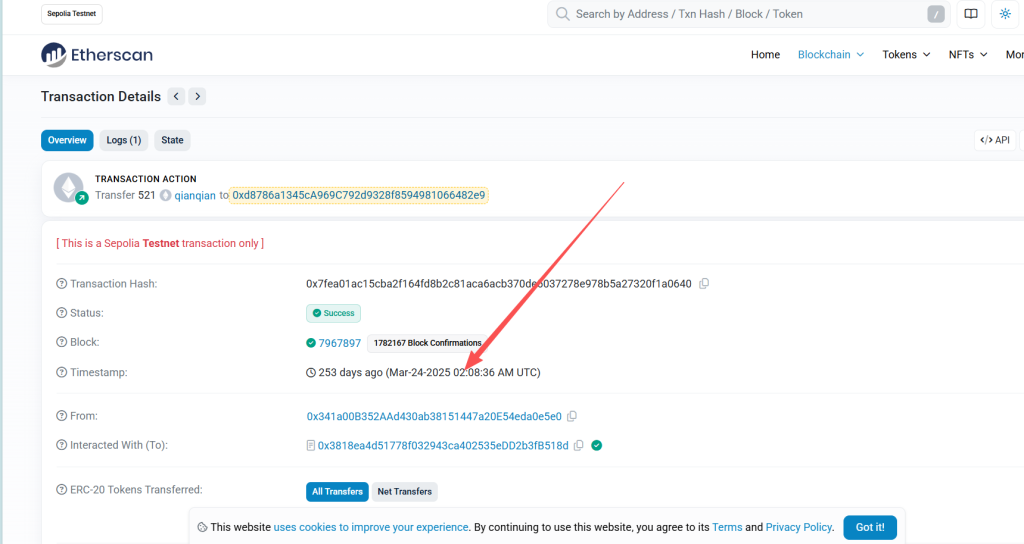Viewport: 1024px width, 544px height.
Task: Expand the NFTs menu
Action: pyautogui.click(x=968, y=55)
